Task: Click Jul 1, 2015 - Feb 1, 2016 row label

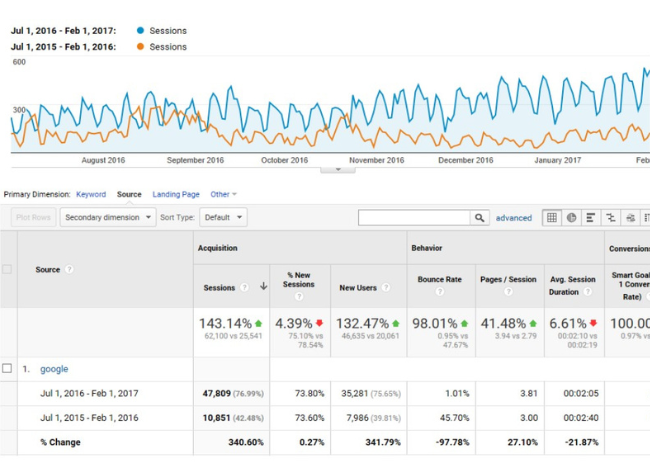Action: click(x=89, y=418)
